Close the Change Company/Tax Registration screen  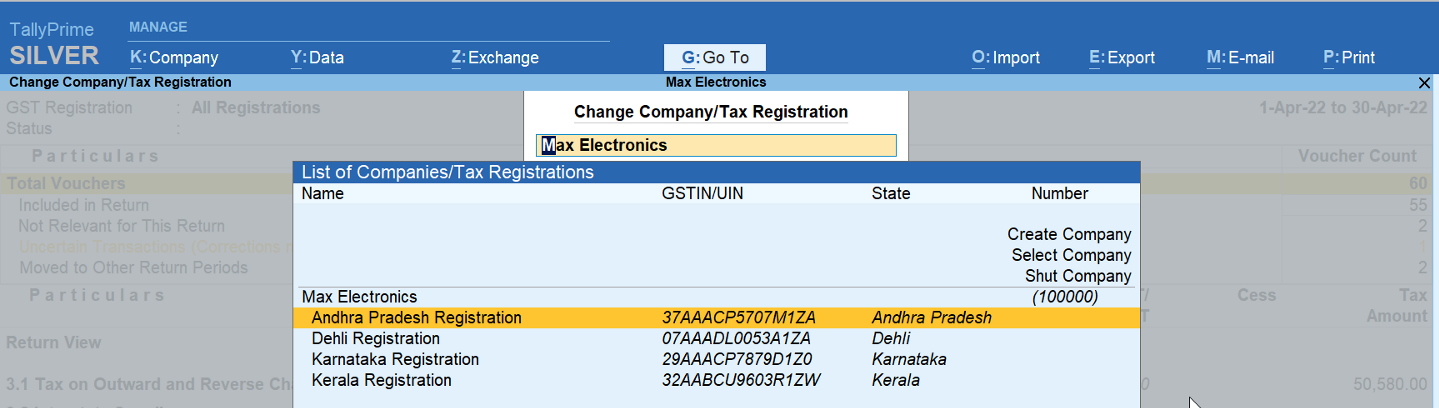coord(1425,82)
